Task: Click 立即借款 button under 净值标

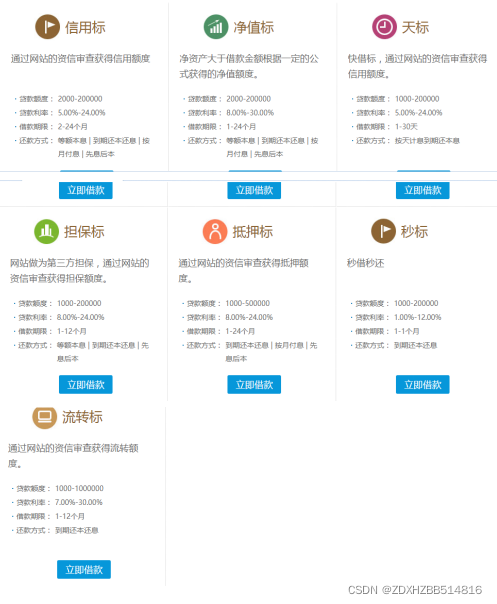Action: click(254, 190)
